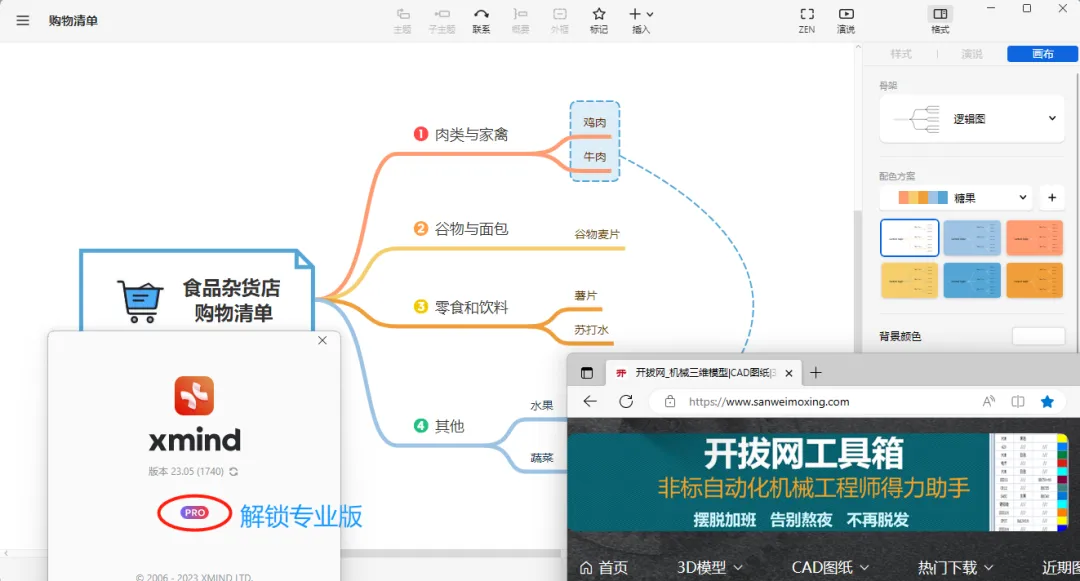Select the 零食和饮料 topic

pyautogui.click(x=471, y=307)
